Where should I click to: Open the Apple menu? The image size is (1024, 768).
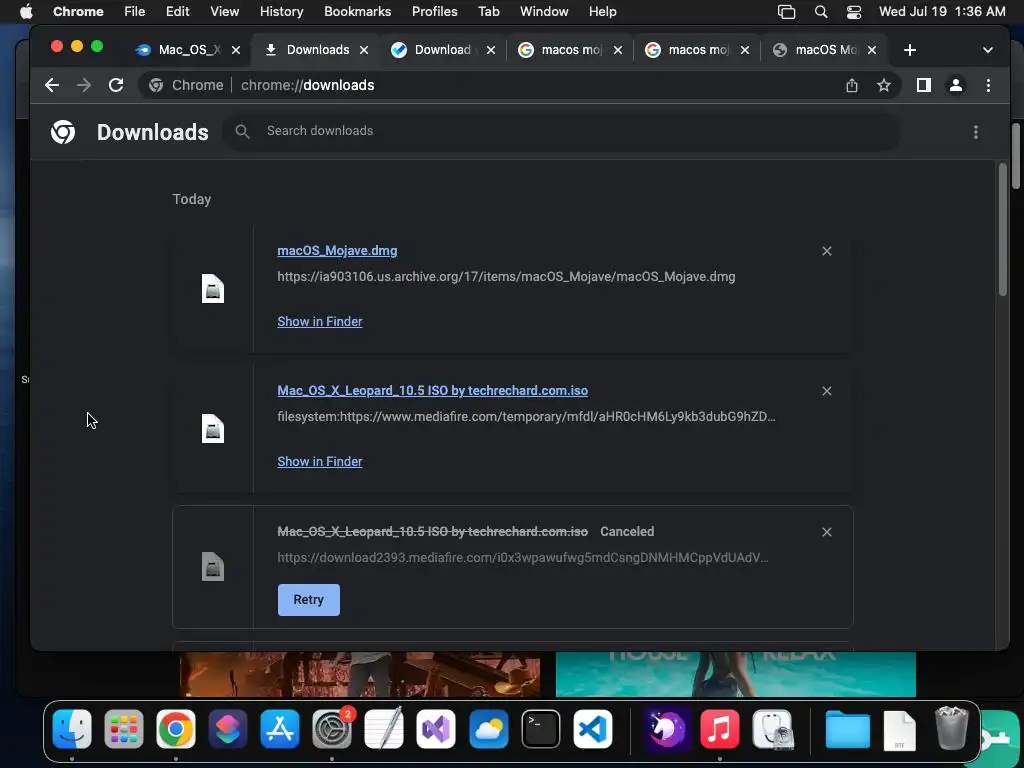click(x=26, y=11)
